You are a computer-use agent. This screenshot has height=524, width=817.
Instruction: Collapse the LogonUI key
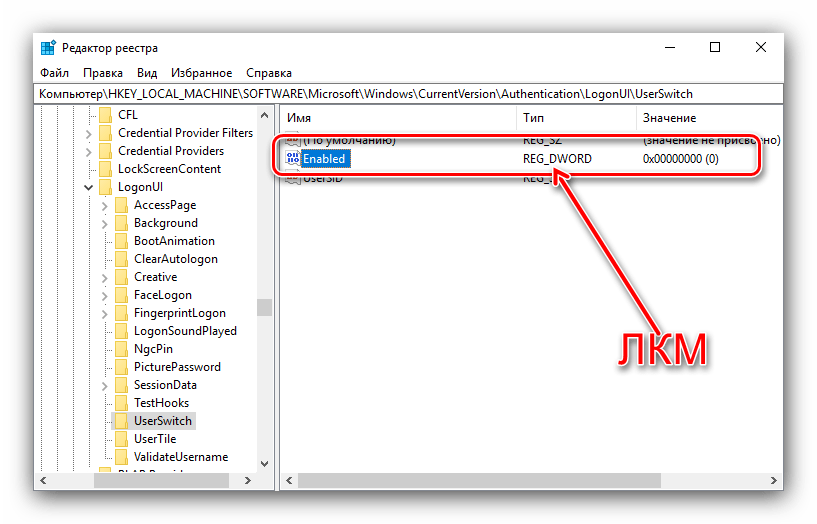coord(89,188)
